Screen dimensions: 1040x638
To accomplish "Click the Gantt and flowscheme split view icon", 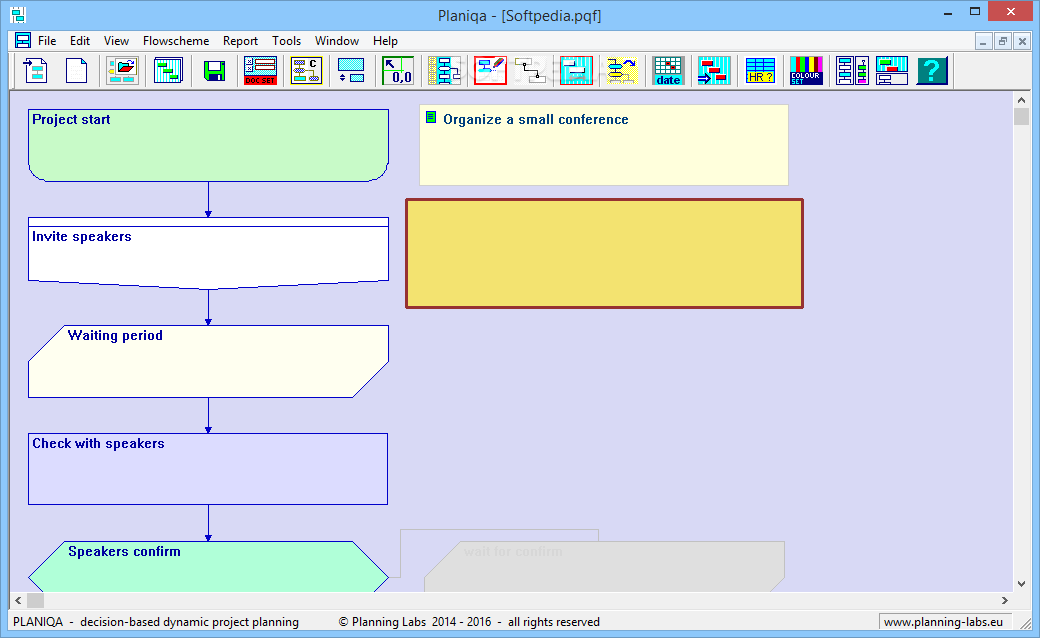I will (891, 70).
